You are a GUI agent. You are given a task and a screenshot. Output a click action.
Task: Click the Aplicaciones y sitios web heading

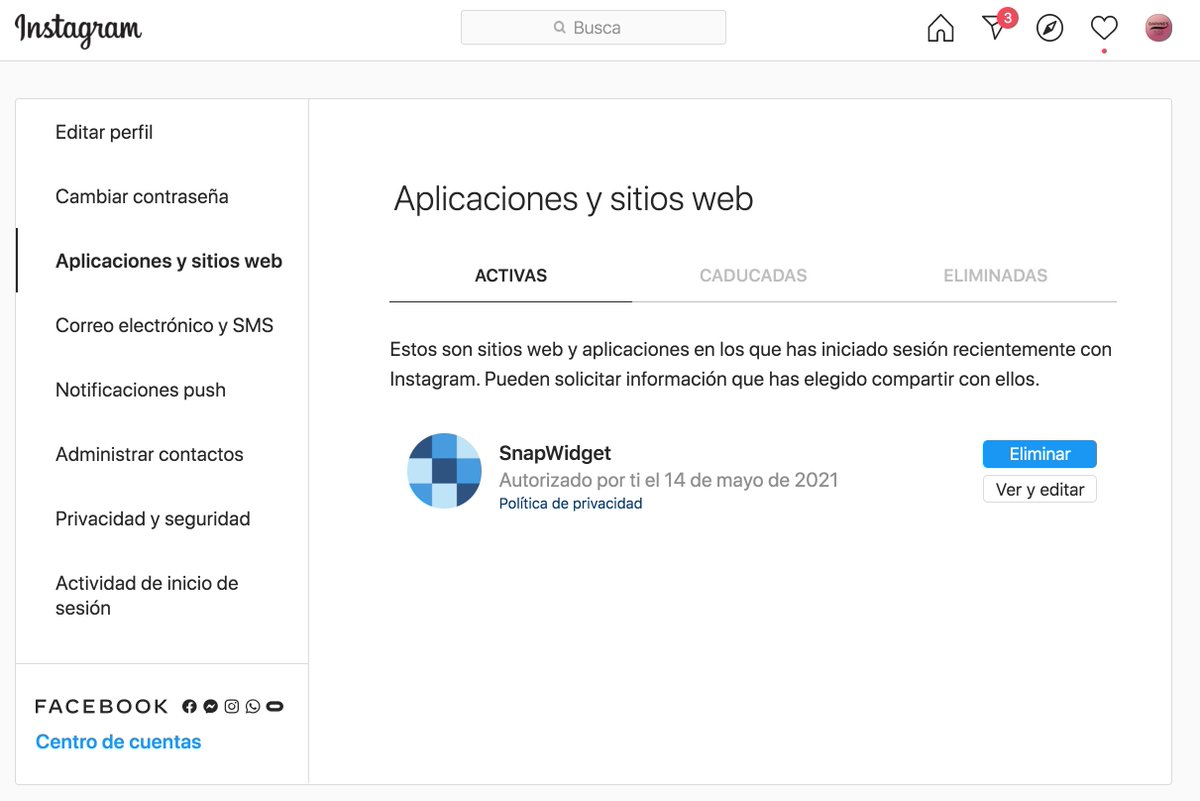[x=574, y=199]
